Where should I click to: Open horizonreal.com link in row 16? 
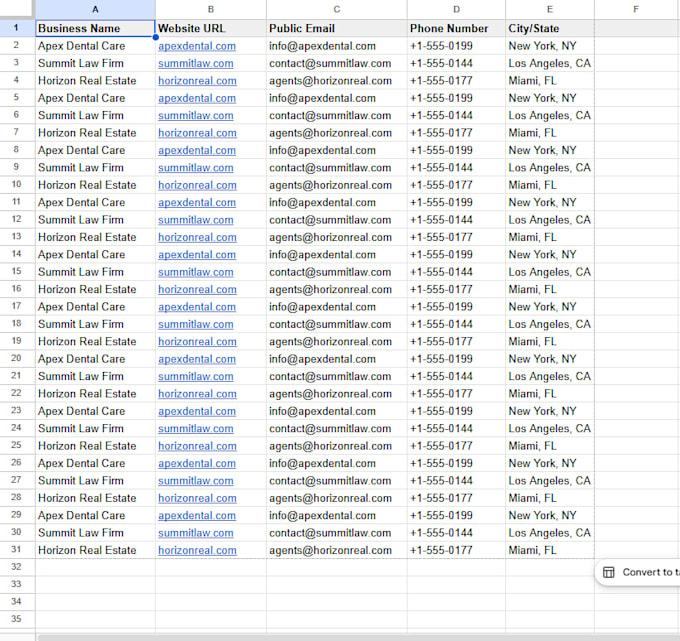click(x=197, y=289)
